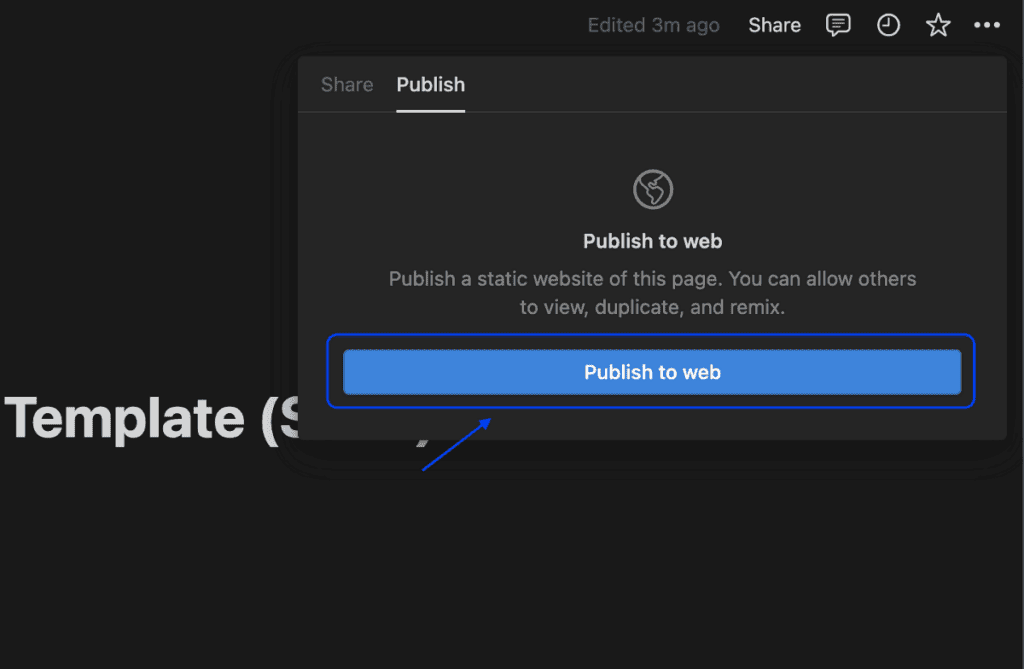Click the 'Template' page title
This screenshot has height=669, width=1024.
point(125,418)
